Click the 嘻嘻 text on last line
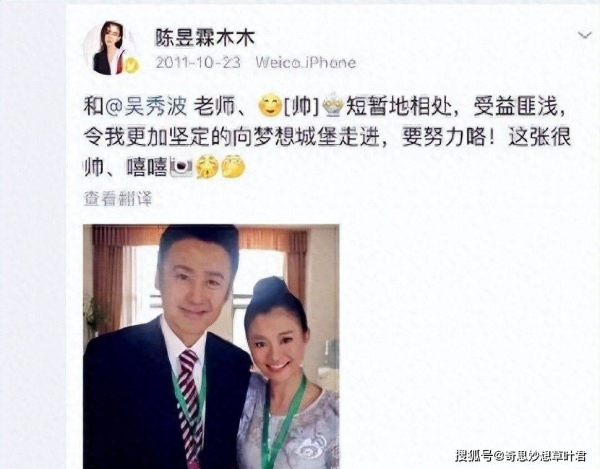Viewport: 600px width, 469px height. point(147,168)
